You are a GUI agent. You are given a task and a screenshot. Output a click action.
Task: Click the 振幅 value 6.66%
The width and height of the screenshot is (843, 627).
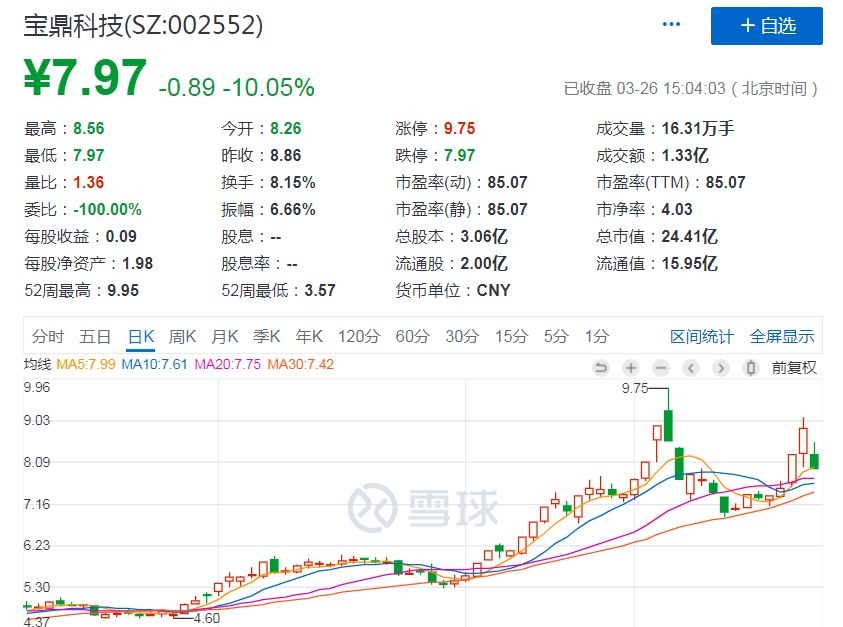(292, 209)
